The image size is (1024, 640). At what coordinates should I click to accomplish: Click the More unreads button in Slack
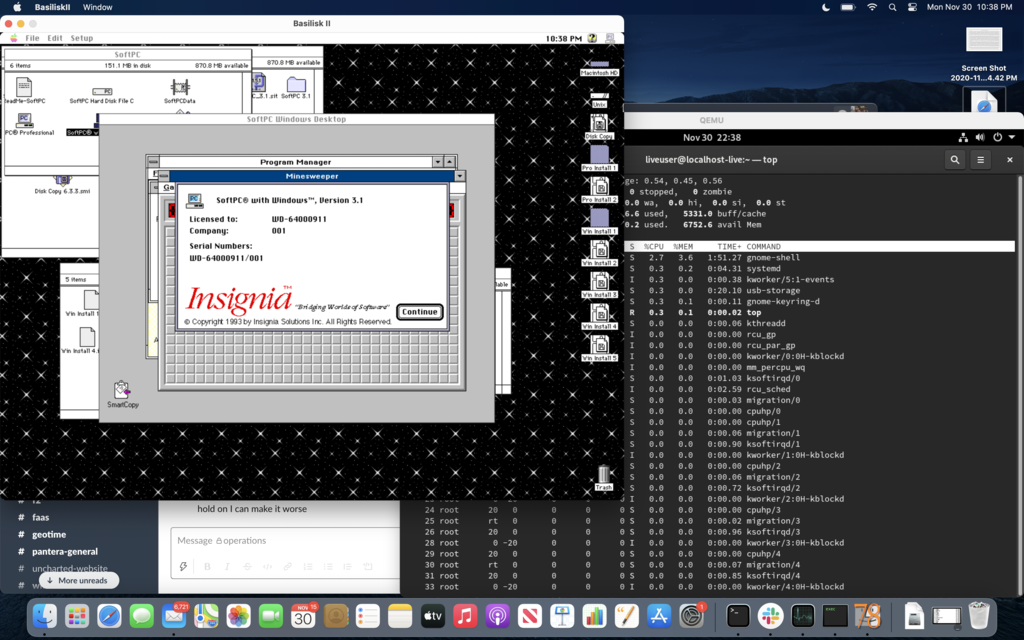78,580
